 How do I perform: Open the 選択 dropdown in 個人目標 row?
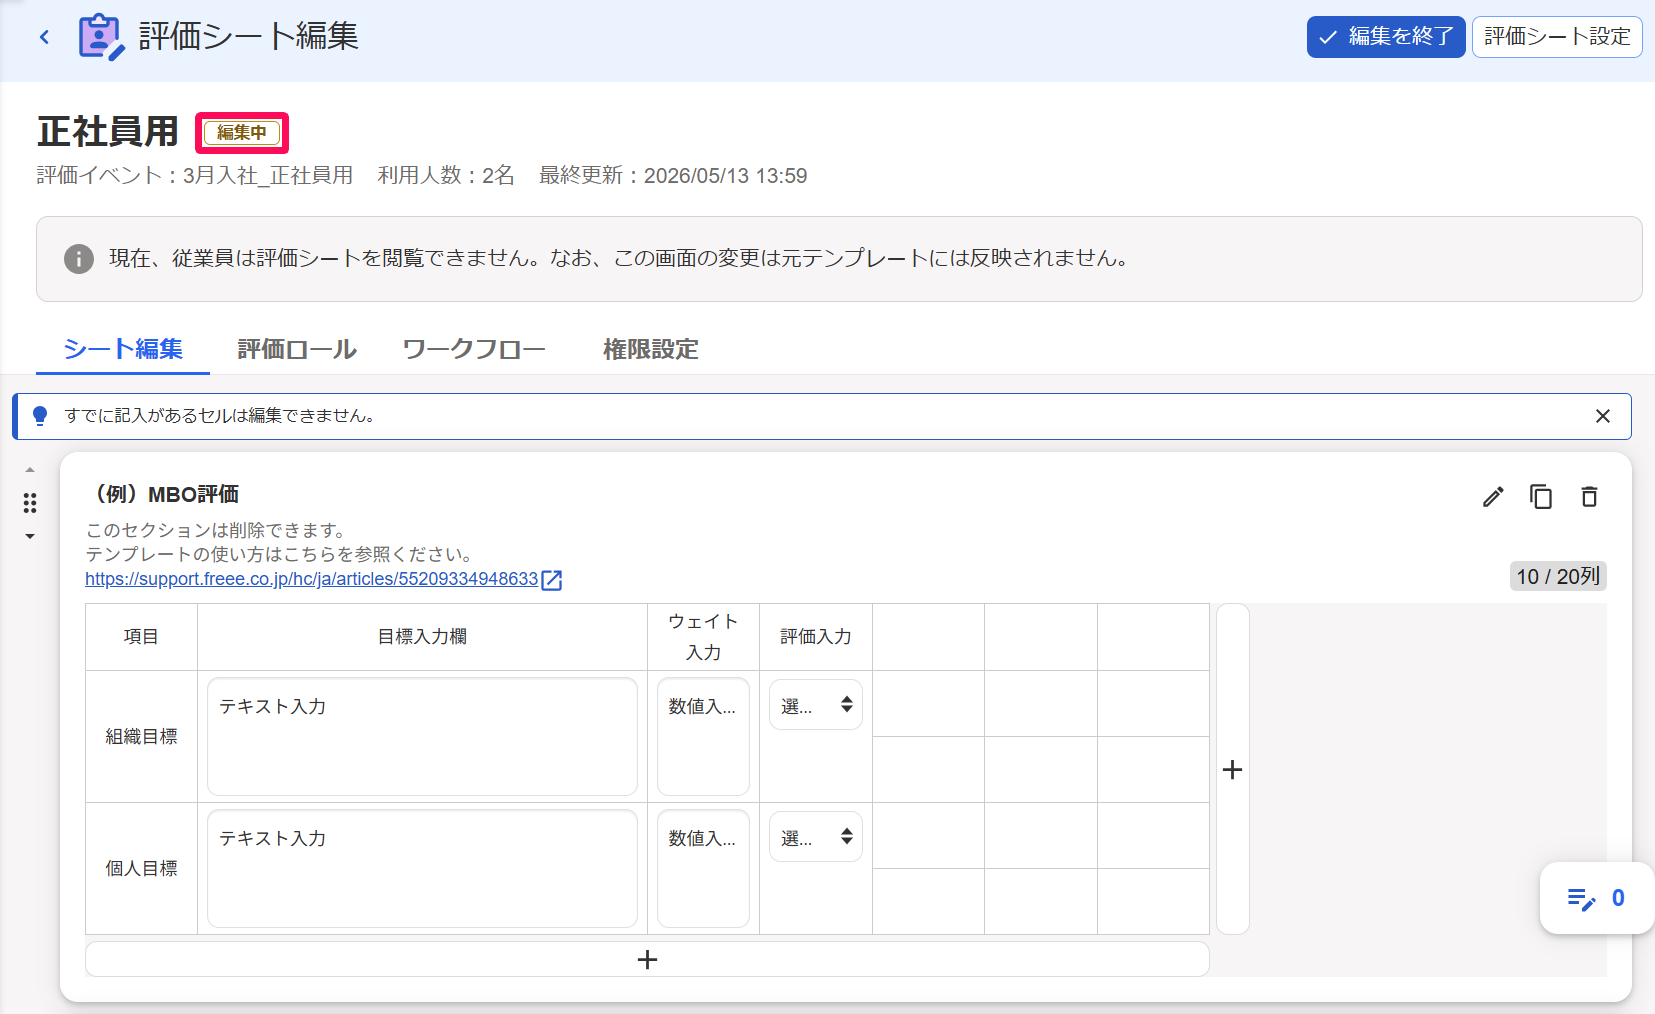pos(816,837)
